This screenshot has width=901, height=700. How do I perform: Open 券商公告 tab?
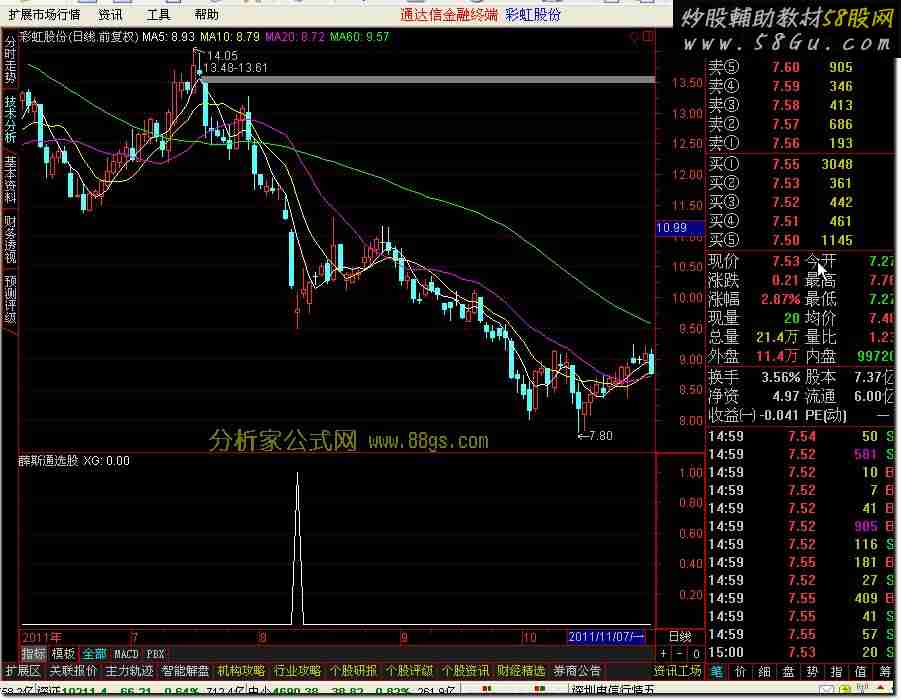(577, 671)
